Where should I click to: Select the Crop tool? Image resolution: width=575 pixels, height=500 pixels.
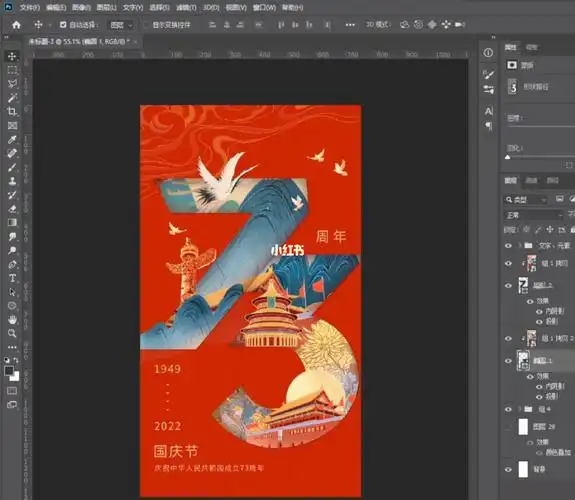pos(12,112)
